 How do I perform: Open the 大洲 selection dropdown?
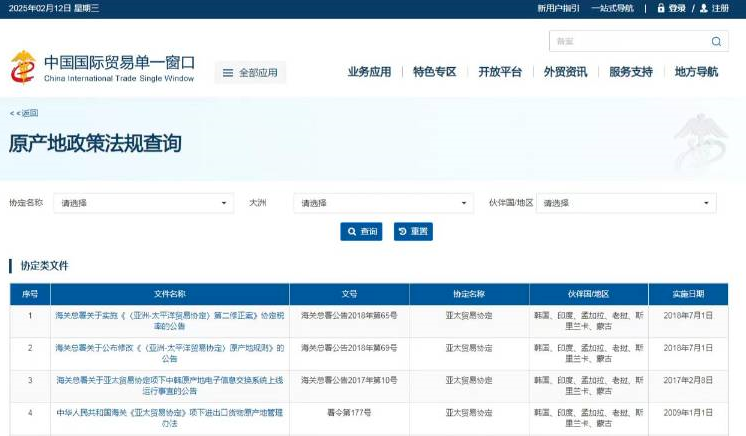pyautogui.click(x=383, y=203)
